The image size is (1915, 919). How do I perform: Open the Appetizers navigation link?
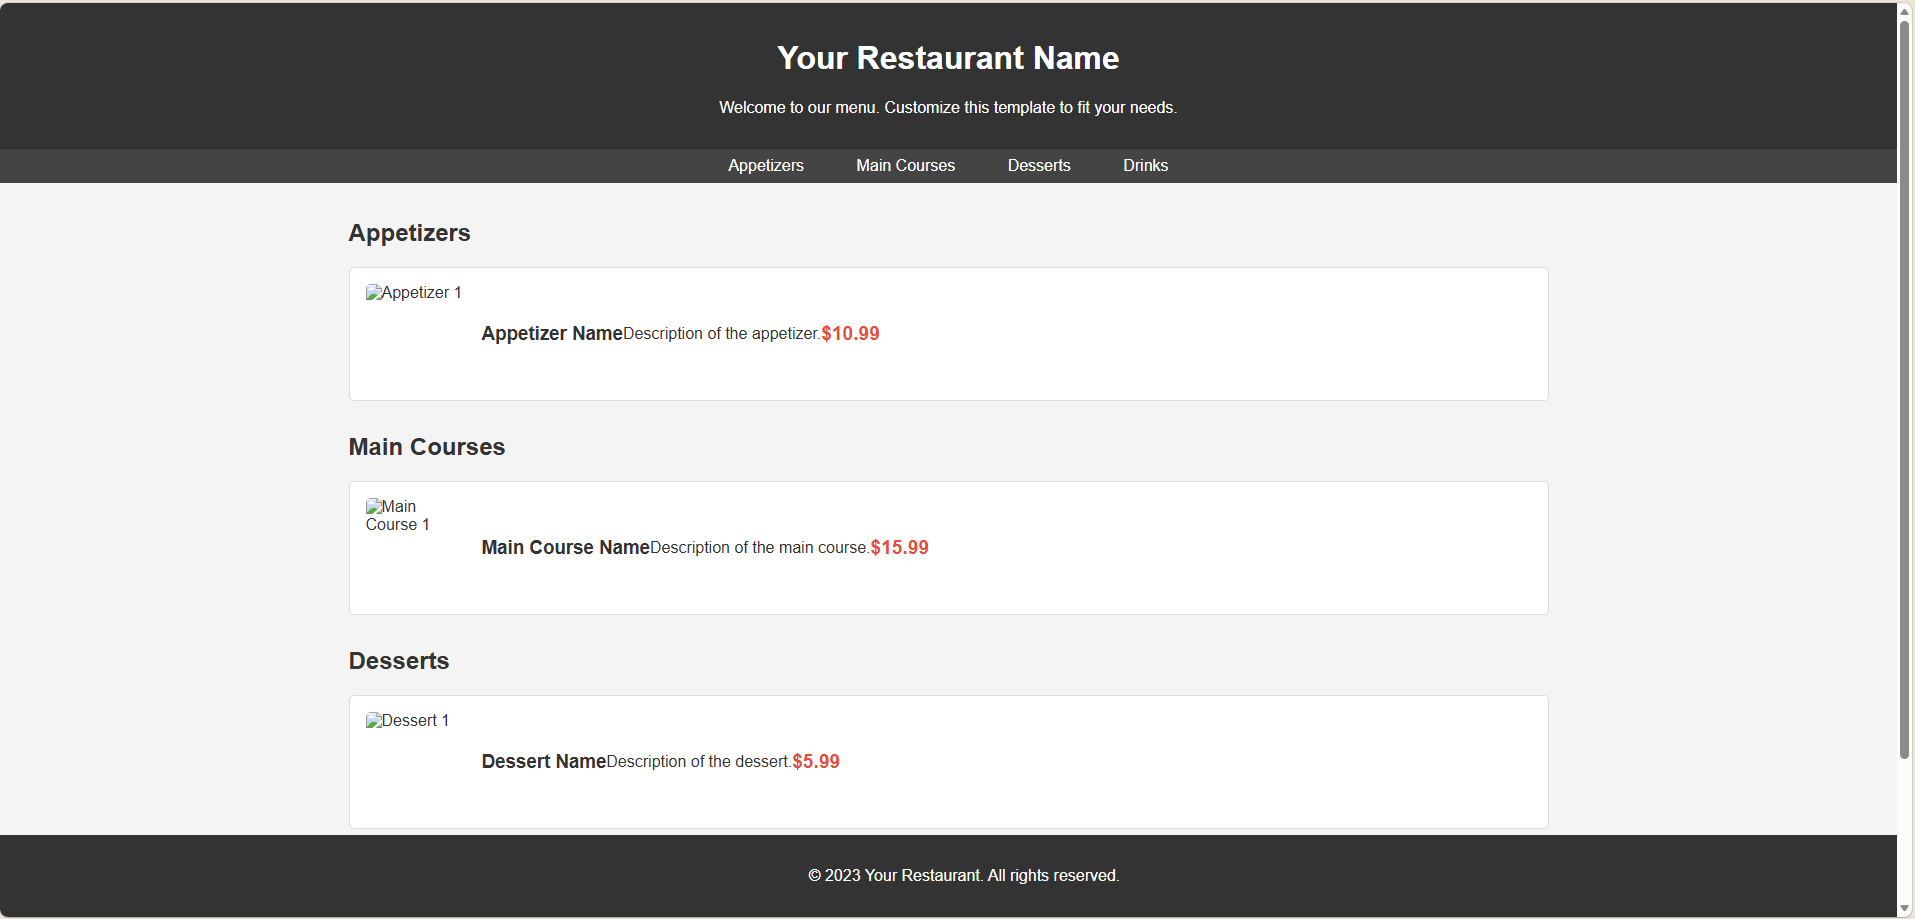[x=765, y=165]
